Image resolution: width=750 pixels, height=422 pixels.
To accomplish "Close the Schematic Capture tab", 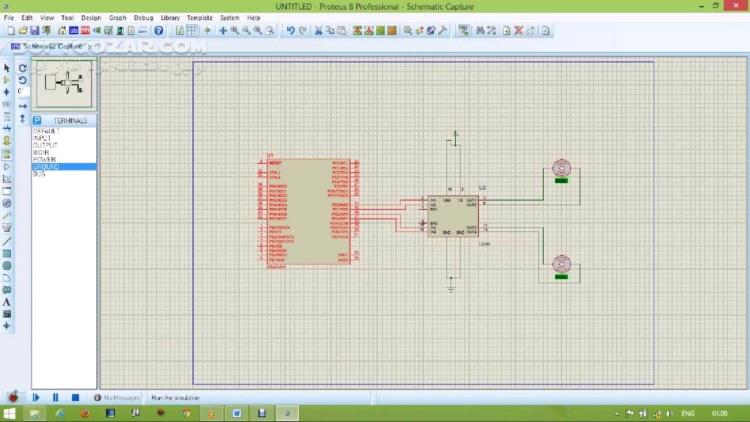I will pyautogui.click(x=89, y=46).
